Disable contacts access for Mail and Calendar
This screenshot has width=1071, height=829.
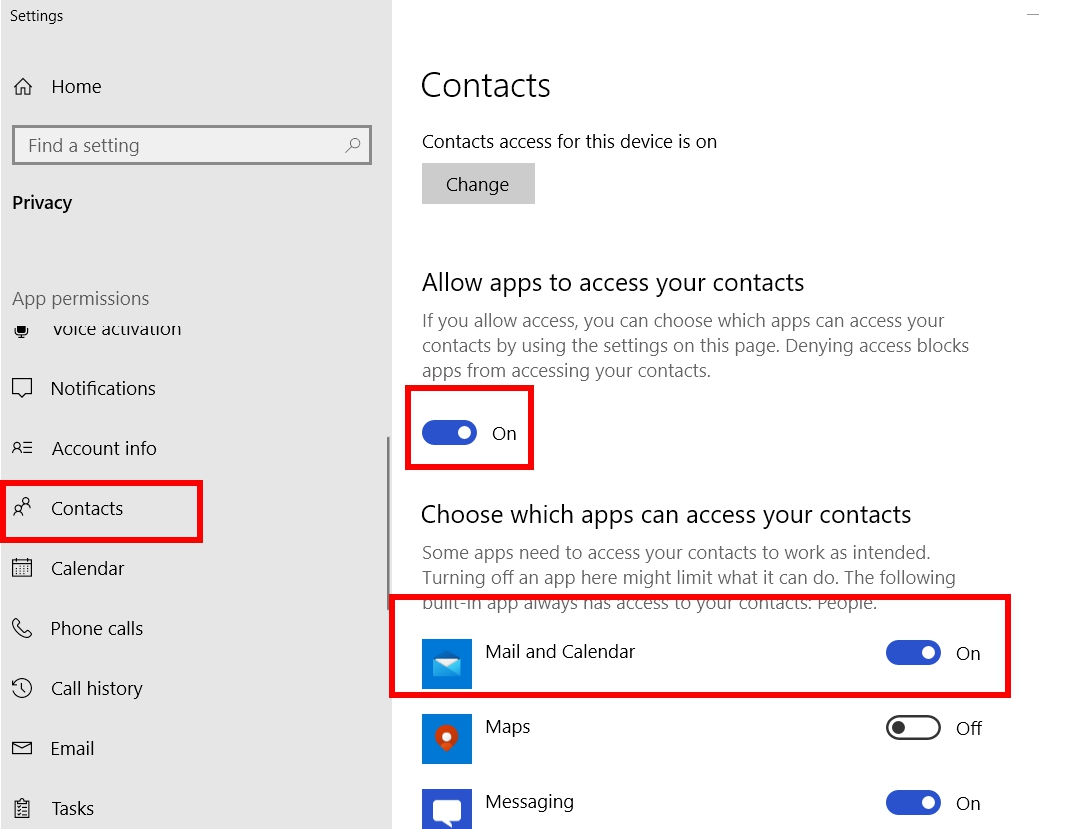[912, 652]
